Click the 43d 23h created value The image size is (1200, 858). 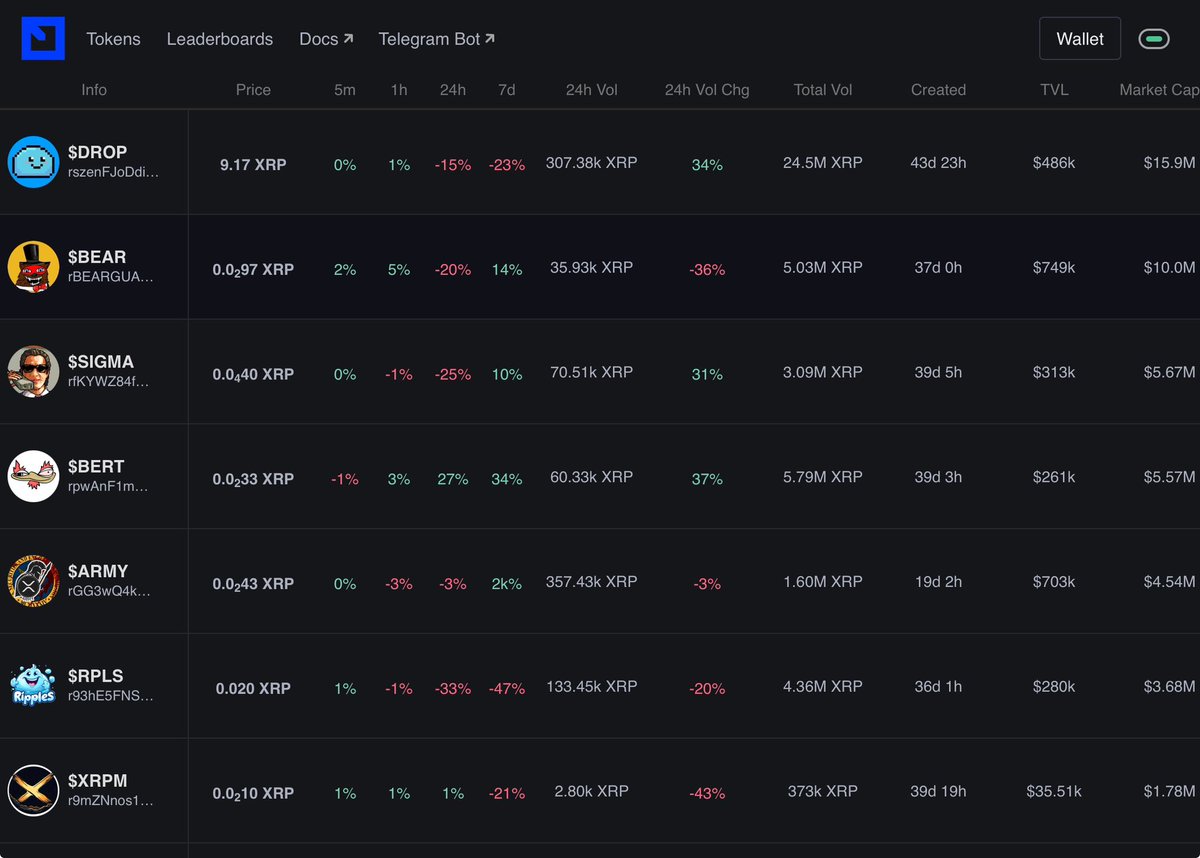pos(938,163)
